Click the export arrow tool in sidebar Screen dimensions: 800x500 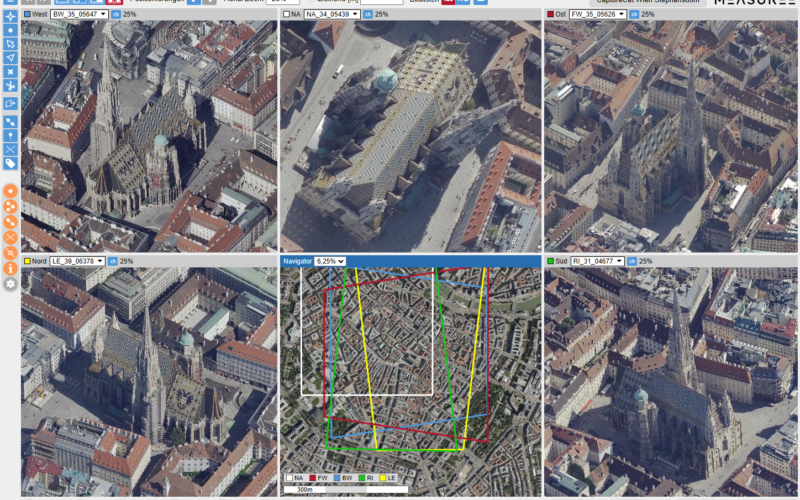tap(10, 104)
